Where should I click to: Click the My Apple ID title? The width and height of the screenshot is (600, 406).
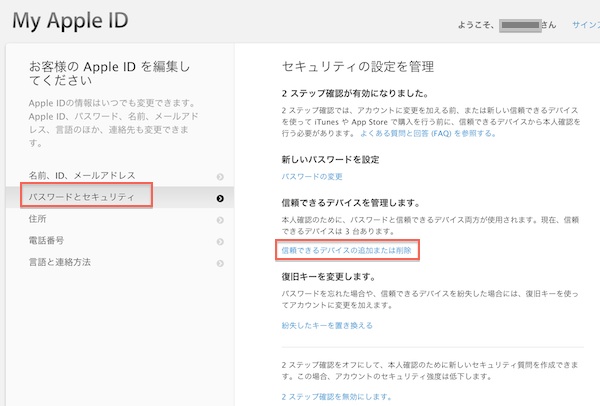pos(70,21)
